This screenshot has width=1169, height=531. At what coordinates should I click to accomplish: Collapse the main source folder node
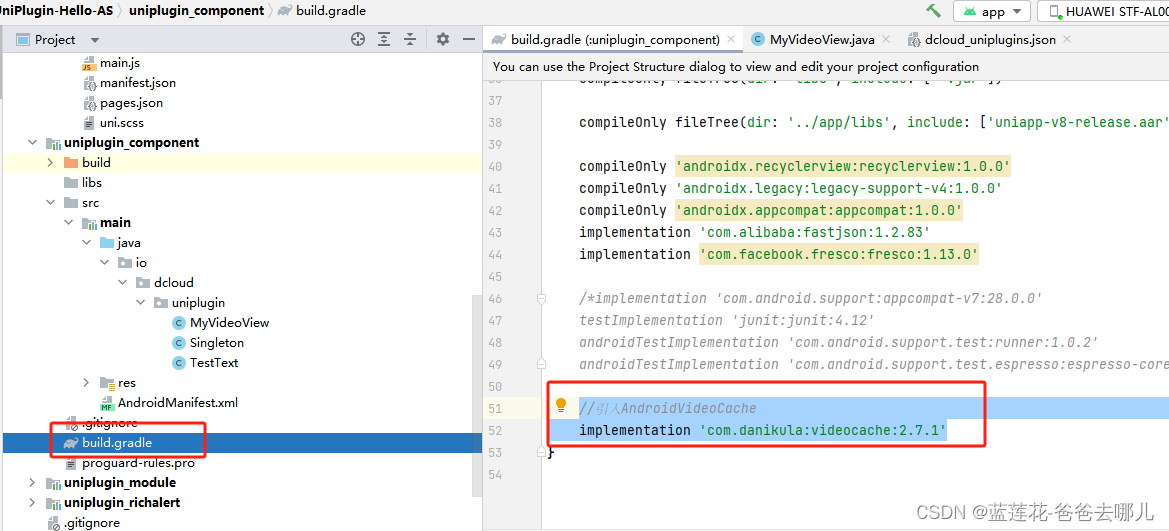(x=69, y=223)
